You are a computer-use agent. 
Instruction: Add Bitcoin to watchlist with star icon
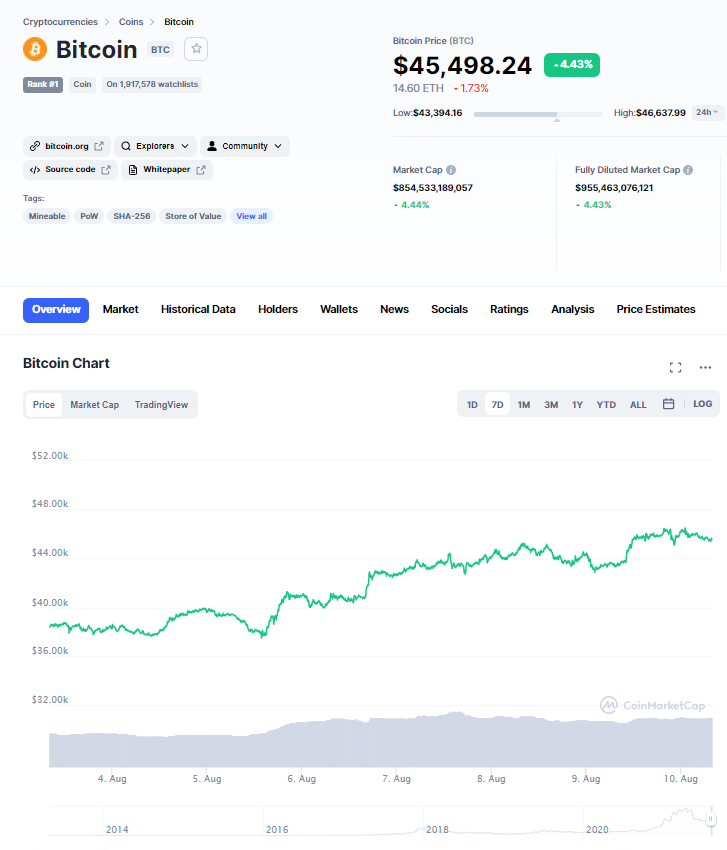pyautogui.click(x=196, y=49)
